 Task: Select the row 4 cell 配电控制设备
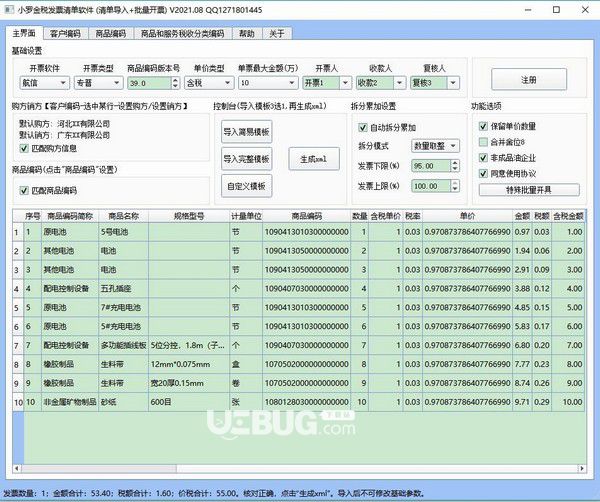[x=70, y=288]
